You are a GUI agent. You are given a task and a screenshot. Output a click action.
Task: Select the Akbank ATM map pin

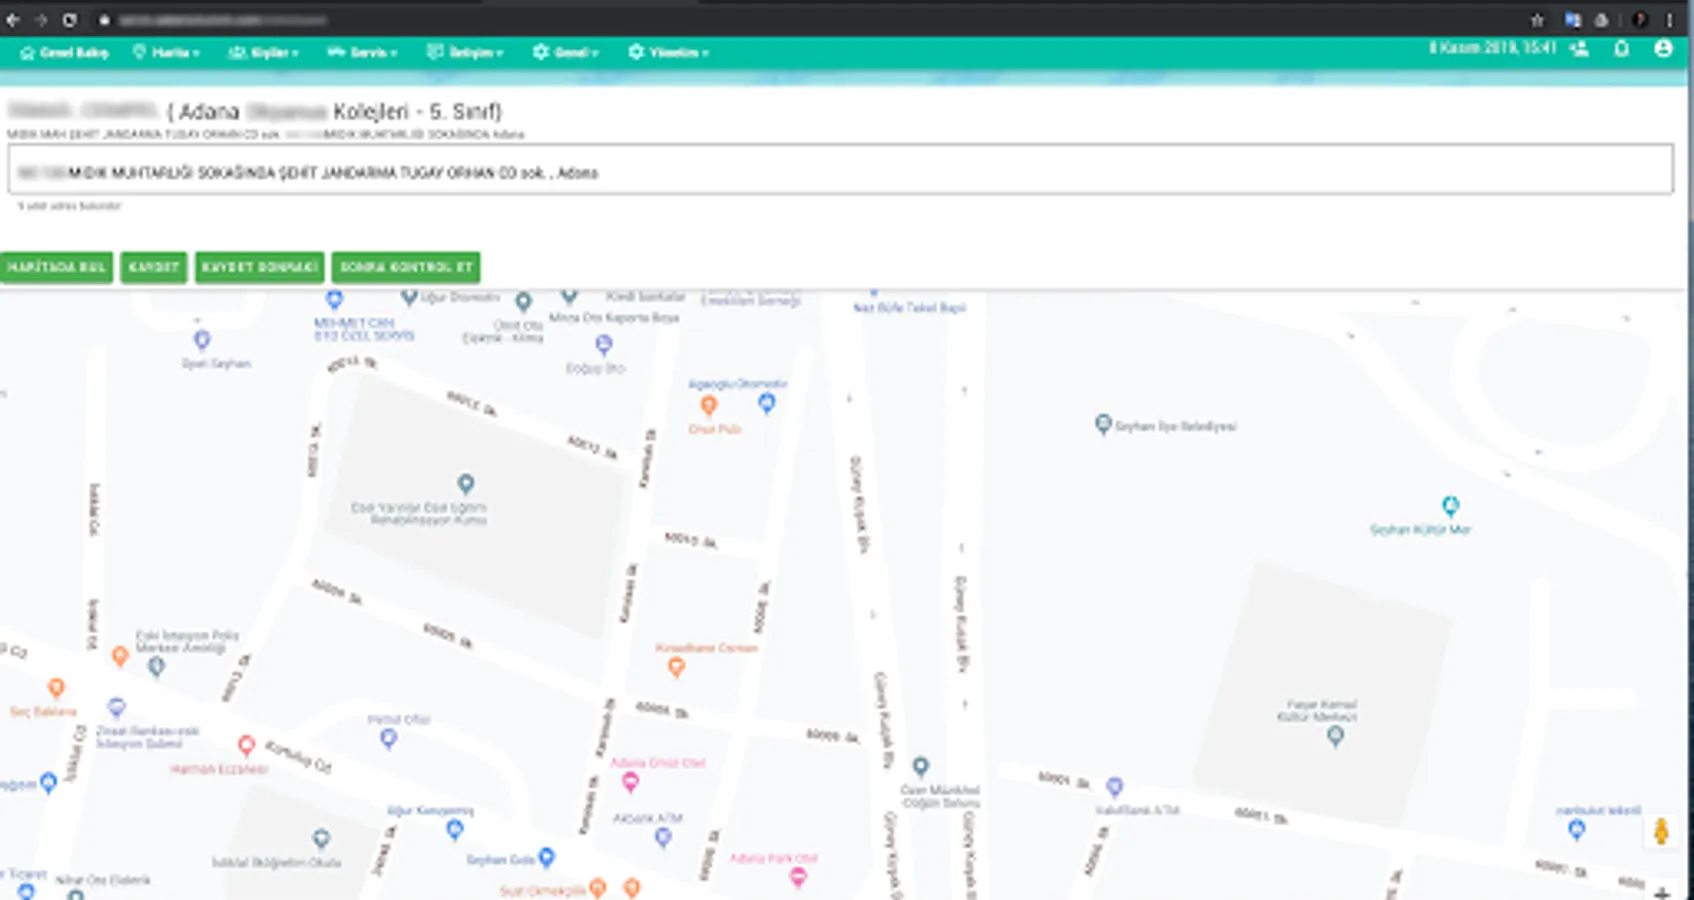coord(663,837)
